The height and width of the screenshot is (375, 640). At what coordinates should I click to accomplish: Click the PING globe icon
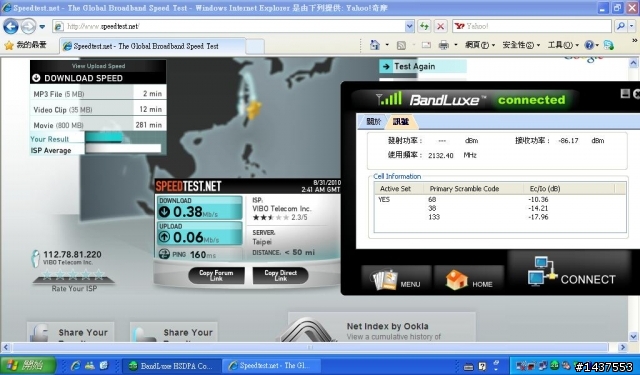(x=164, y=254)
